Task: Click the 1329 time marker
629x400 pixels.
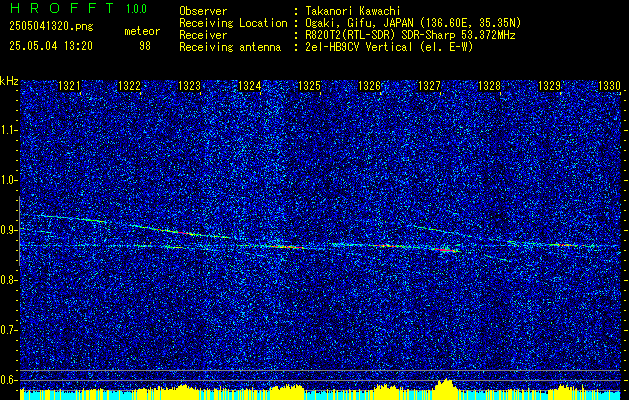Action: 550,85
